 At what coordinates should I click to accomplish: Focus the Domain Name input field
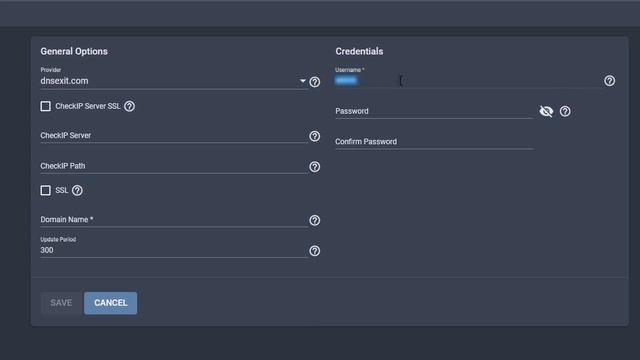coord(174,220)
